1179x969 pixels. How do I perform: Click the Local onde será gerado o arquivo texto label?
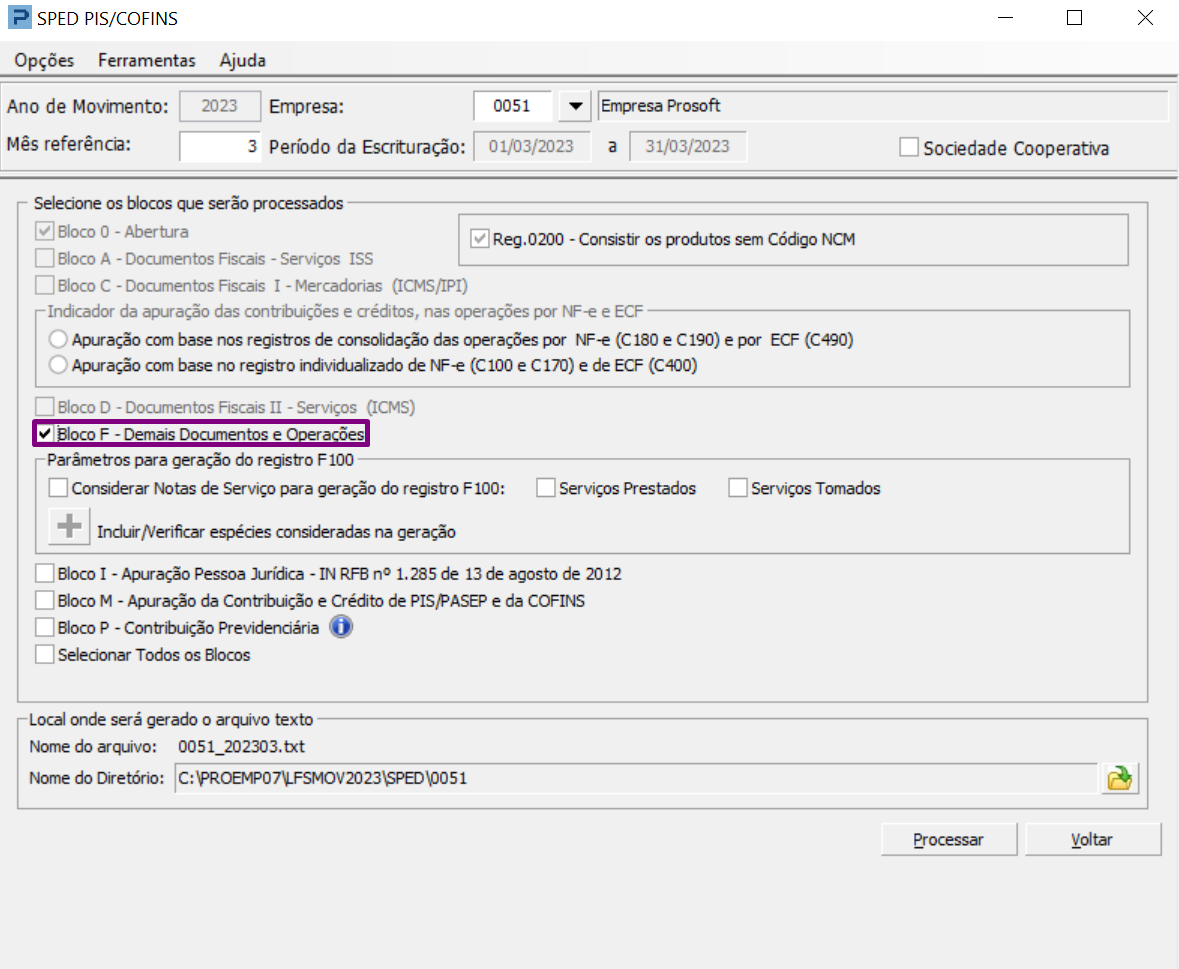point(171,719)
